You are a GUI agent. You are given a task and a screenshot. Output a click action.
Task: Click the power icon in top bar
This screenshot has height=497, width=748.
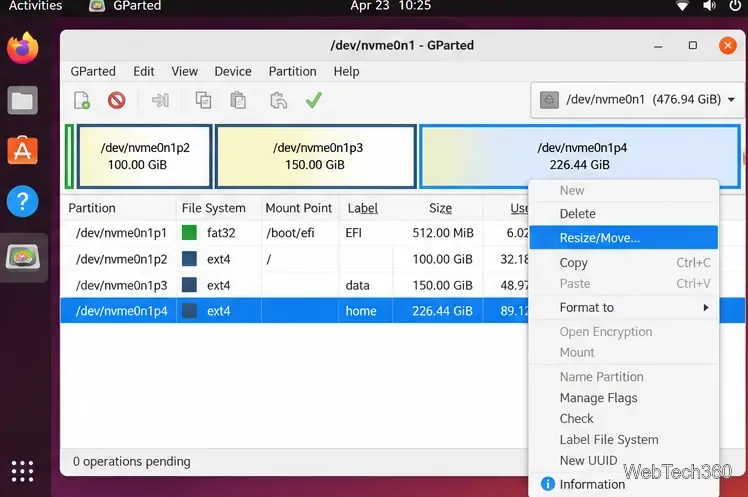(x=735, y=6)
